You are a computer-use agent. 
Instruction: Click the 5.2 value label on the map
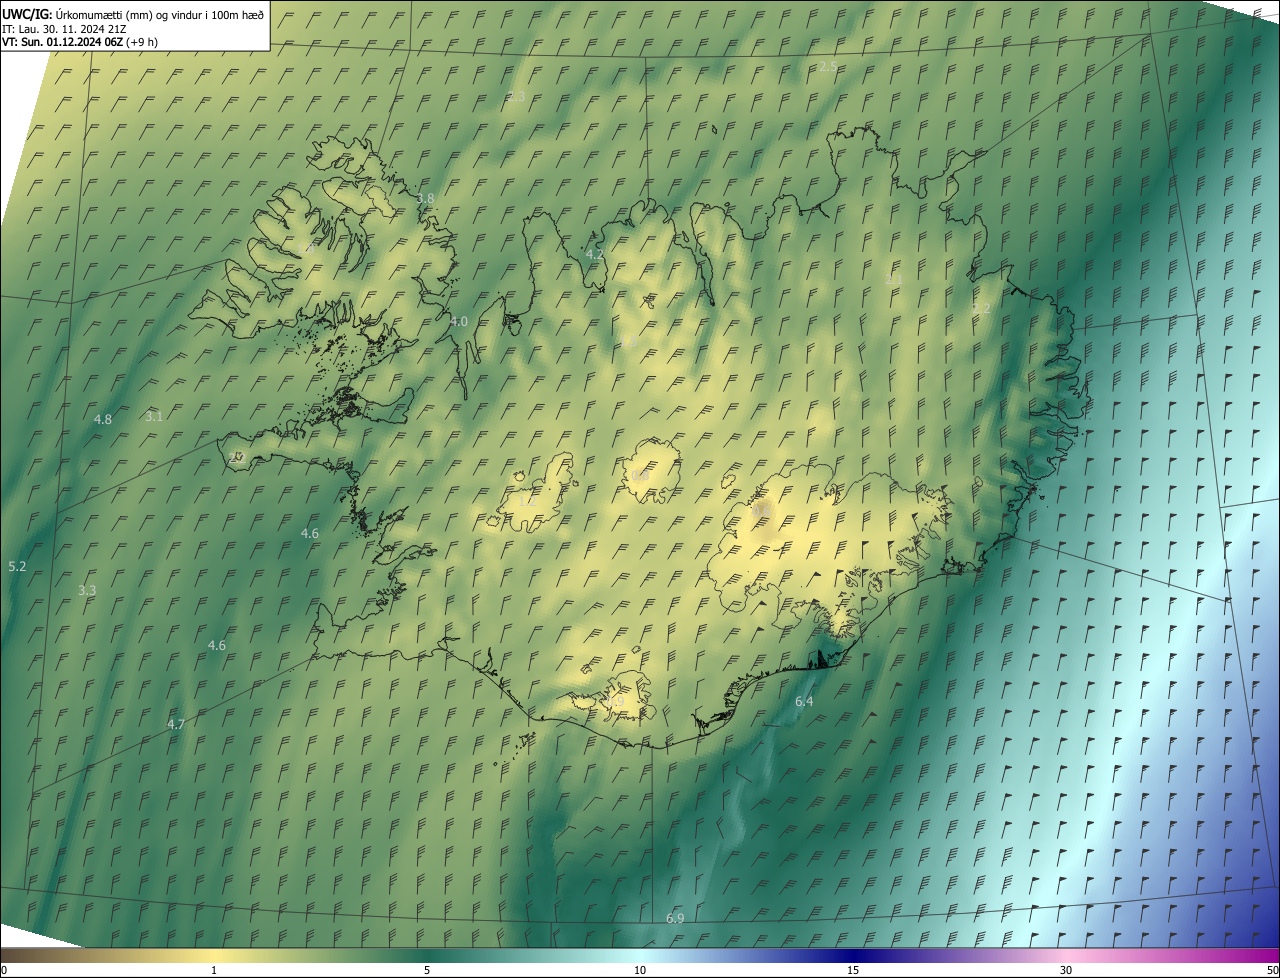pyautogui.click(x=17, y=566)
